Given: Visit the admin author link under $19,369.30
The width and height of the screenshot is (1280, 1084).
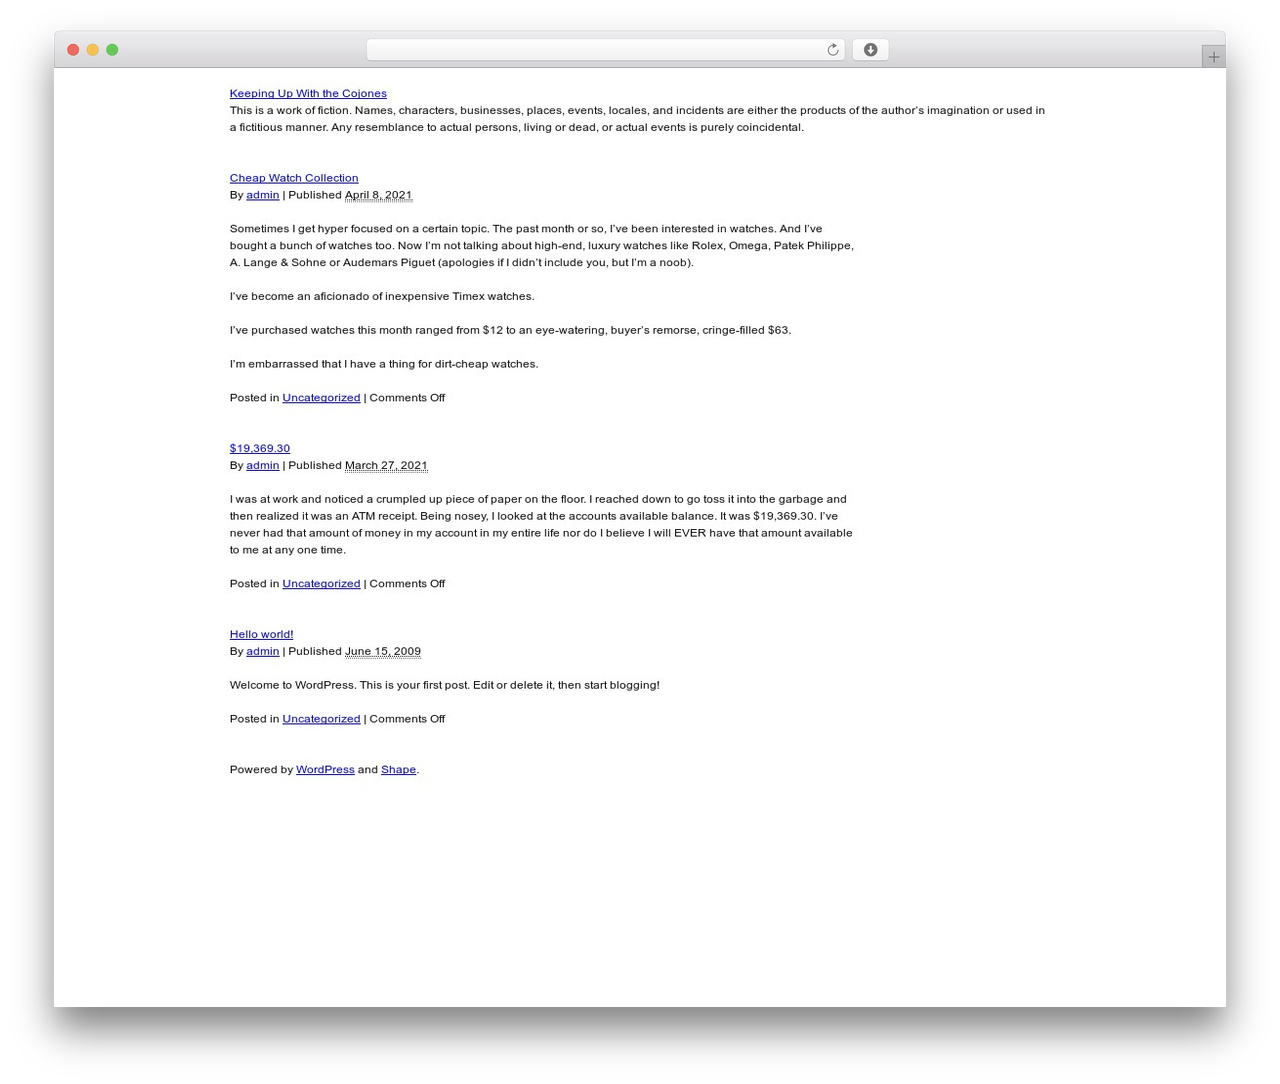Looking at the screenshot, I should 263,465.
